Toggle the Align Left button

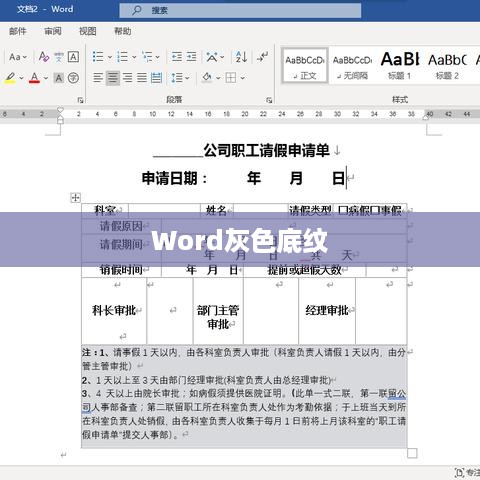coord(98,78)
